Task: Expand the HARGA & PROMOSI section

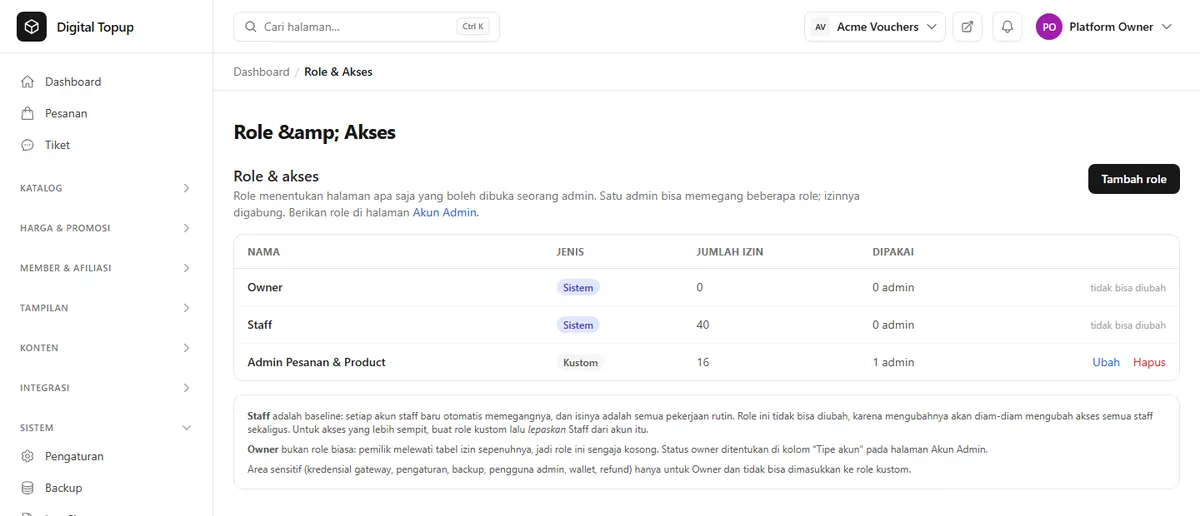Action: pos(106,228)
